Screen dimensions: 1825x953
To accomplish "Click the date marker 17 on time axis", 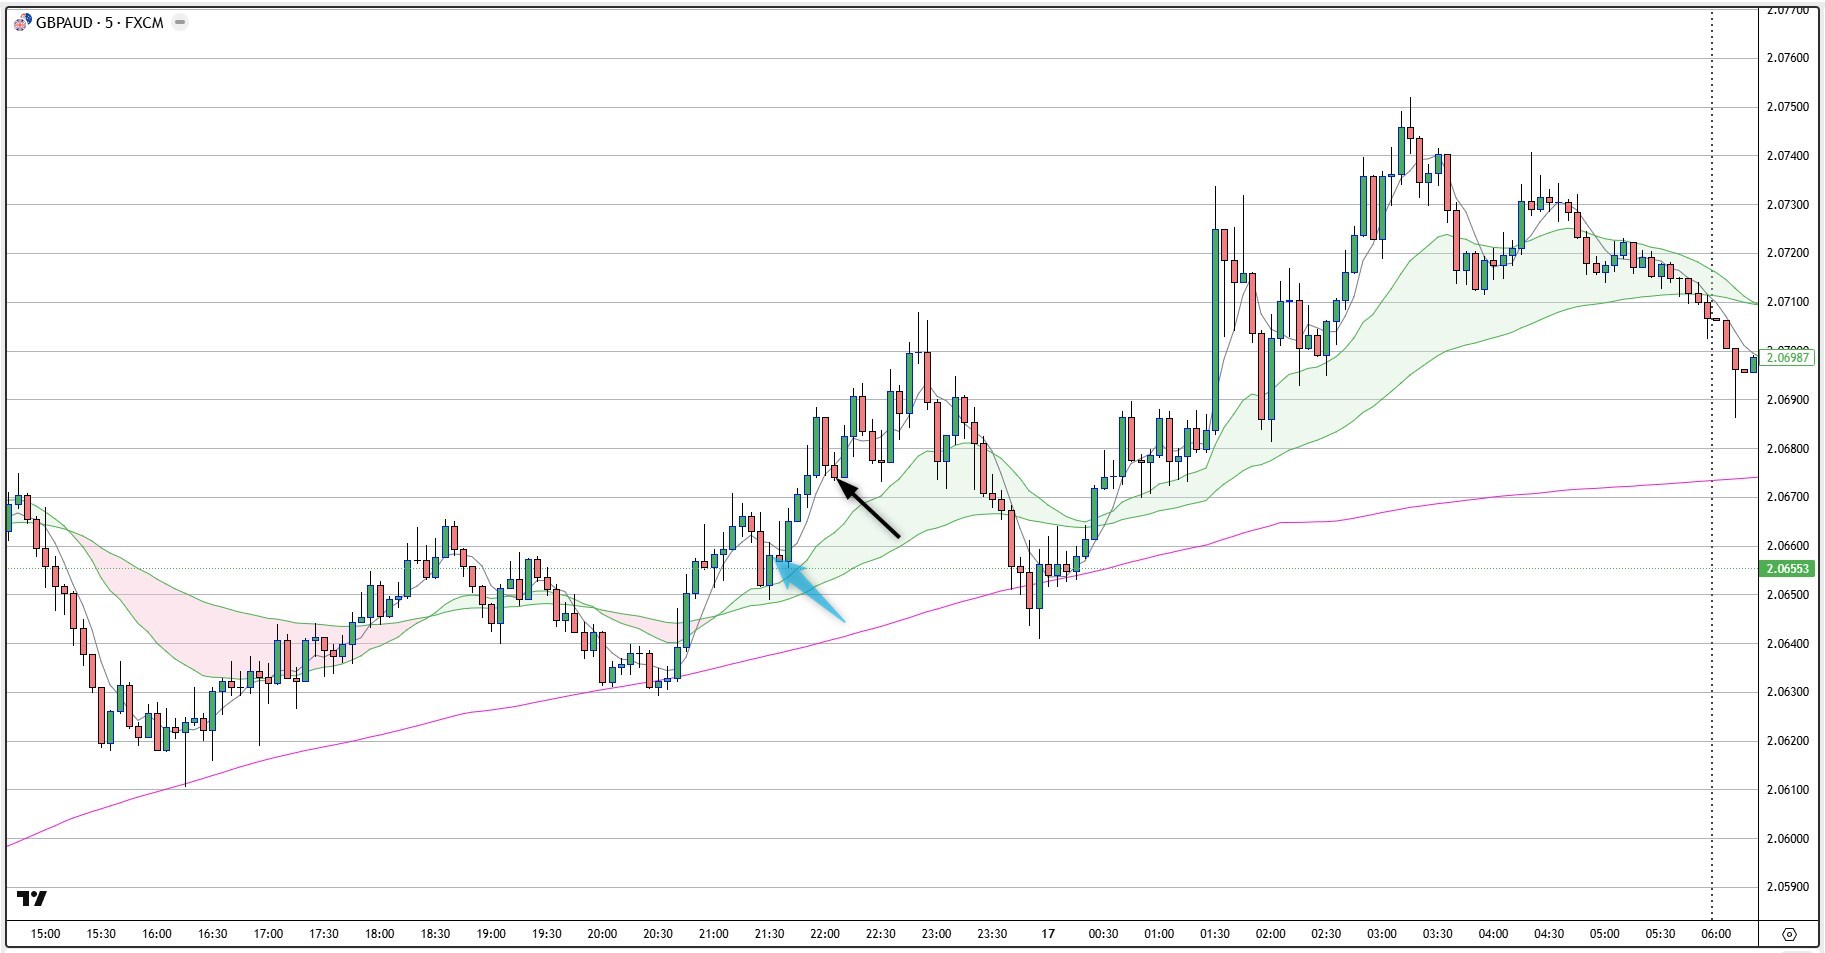I will coord(1047,934).
